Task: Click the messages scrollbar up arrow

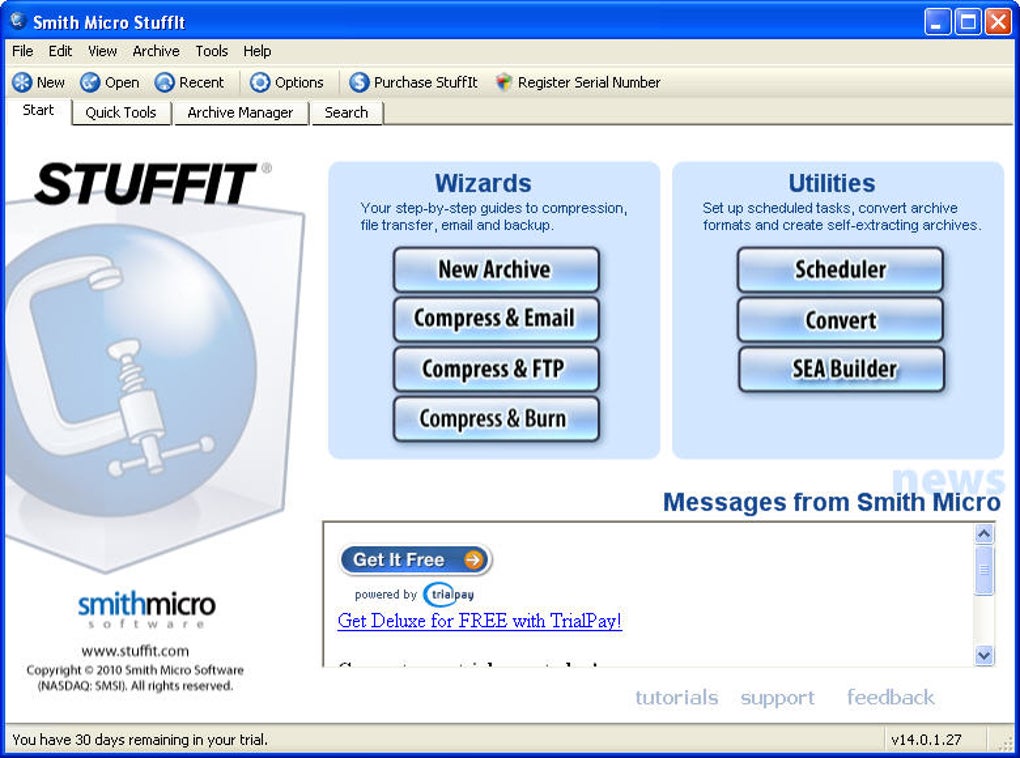Action: tap(984, 534)
